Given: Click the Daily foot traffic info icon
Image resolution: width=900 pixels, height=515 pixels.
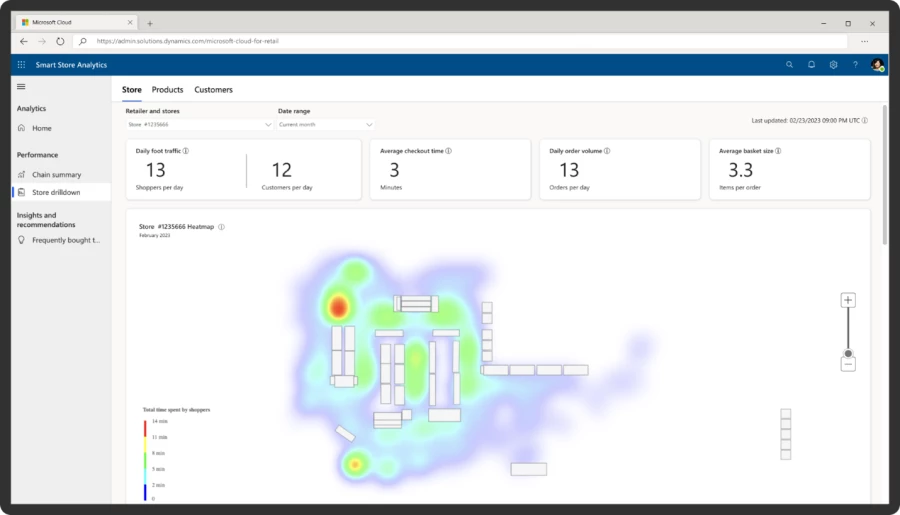Looking at the screenshot, I should pos(186,151).
